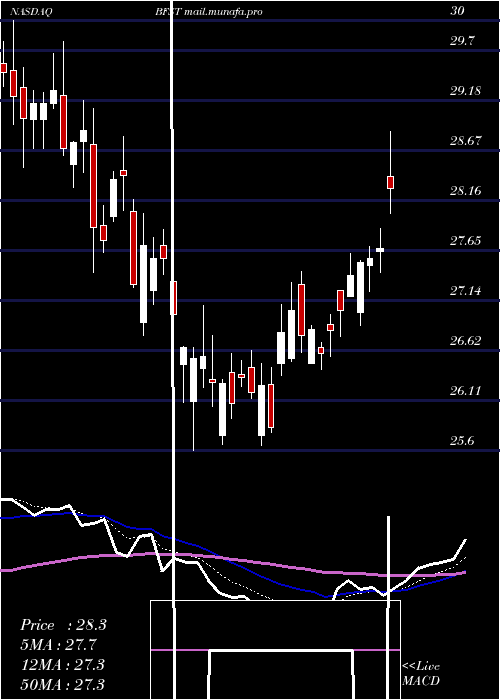
Task: Select the 27.14 price axis label
Action: pos(465,291)
